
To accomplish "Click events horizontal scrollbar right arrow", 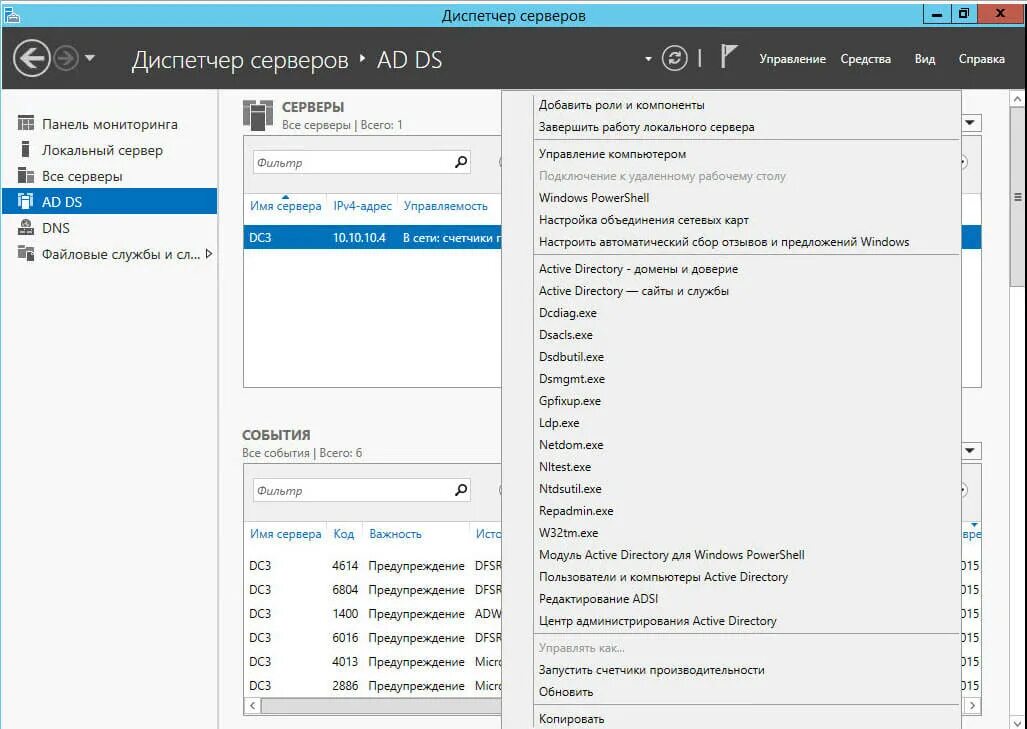I will pos(972,705).
